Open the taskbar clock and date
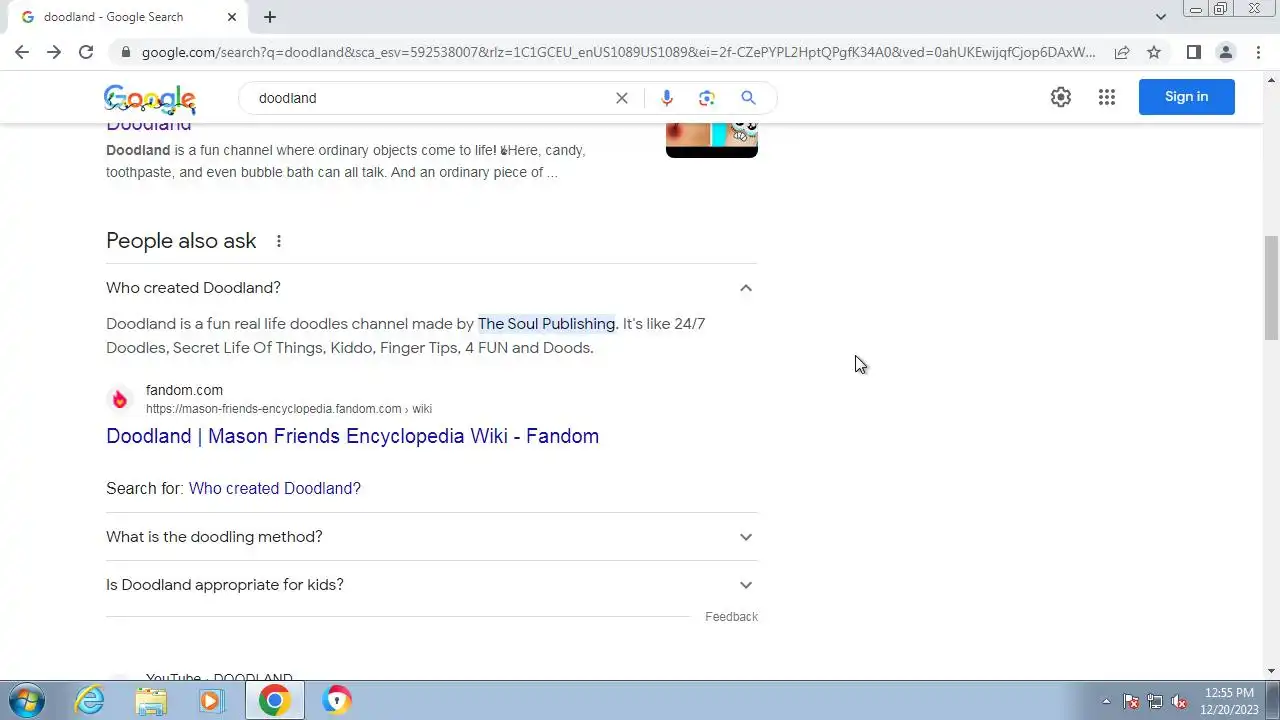Image resolution: width=1280 pixels, height=720 pixels. pos(1229,700)
